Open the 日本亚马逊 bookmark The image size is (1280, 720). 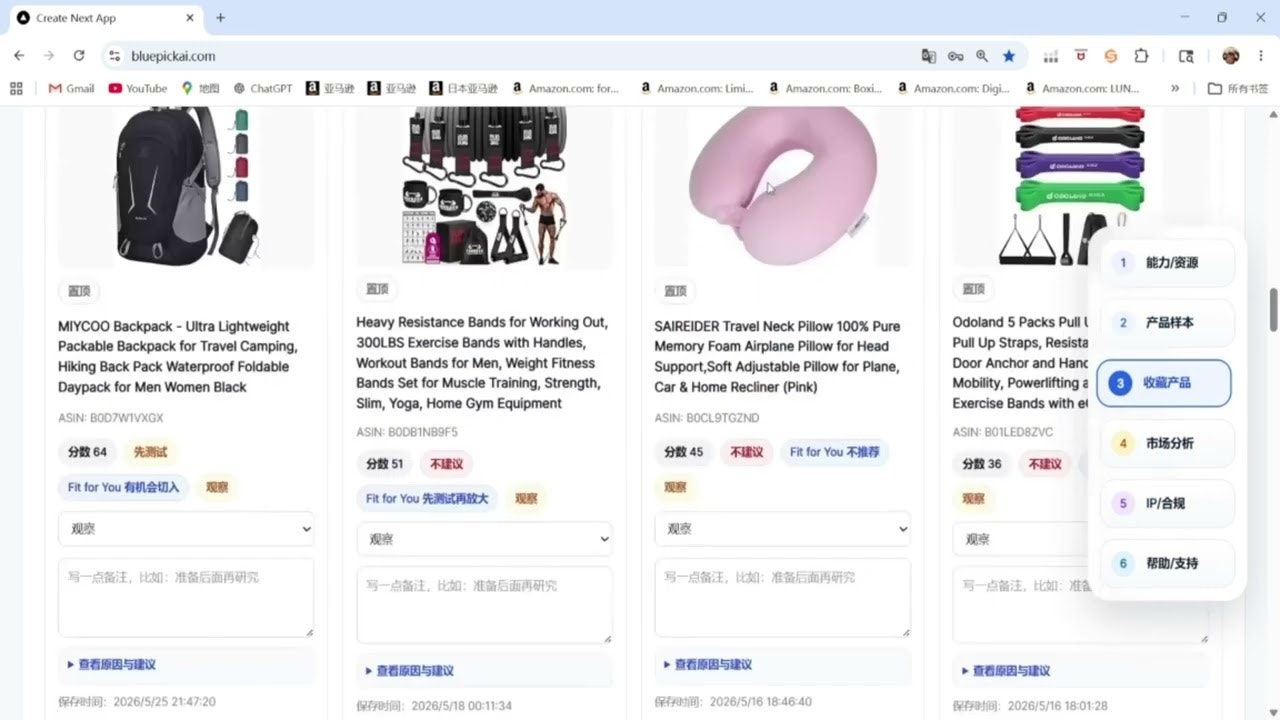click(464, 88)
